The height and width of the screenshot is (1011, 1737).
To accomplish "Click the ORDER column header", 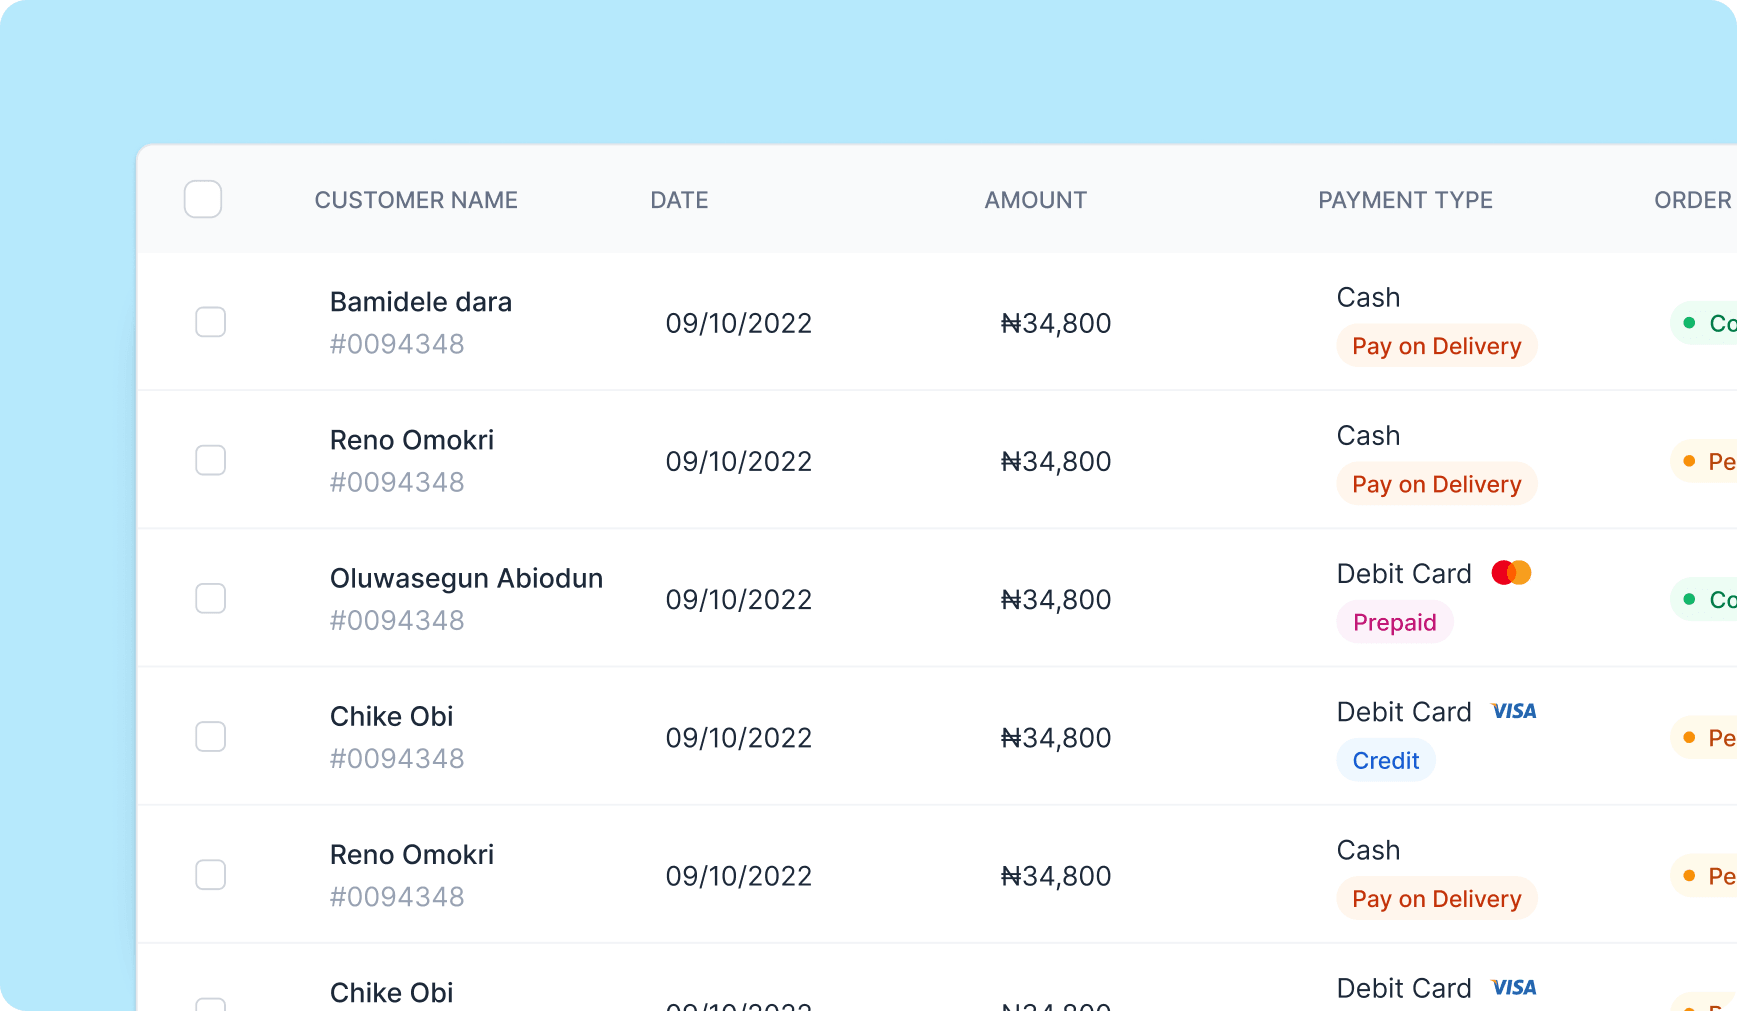I will (1693, 200).
